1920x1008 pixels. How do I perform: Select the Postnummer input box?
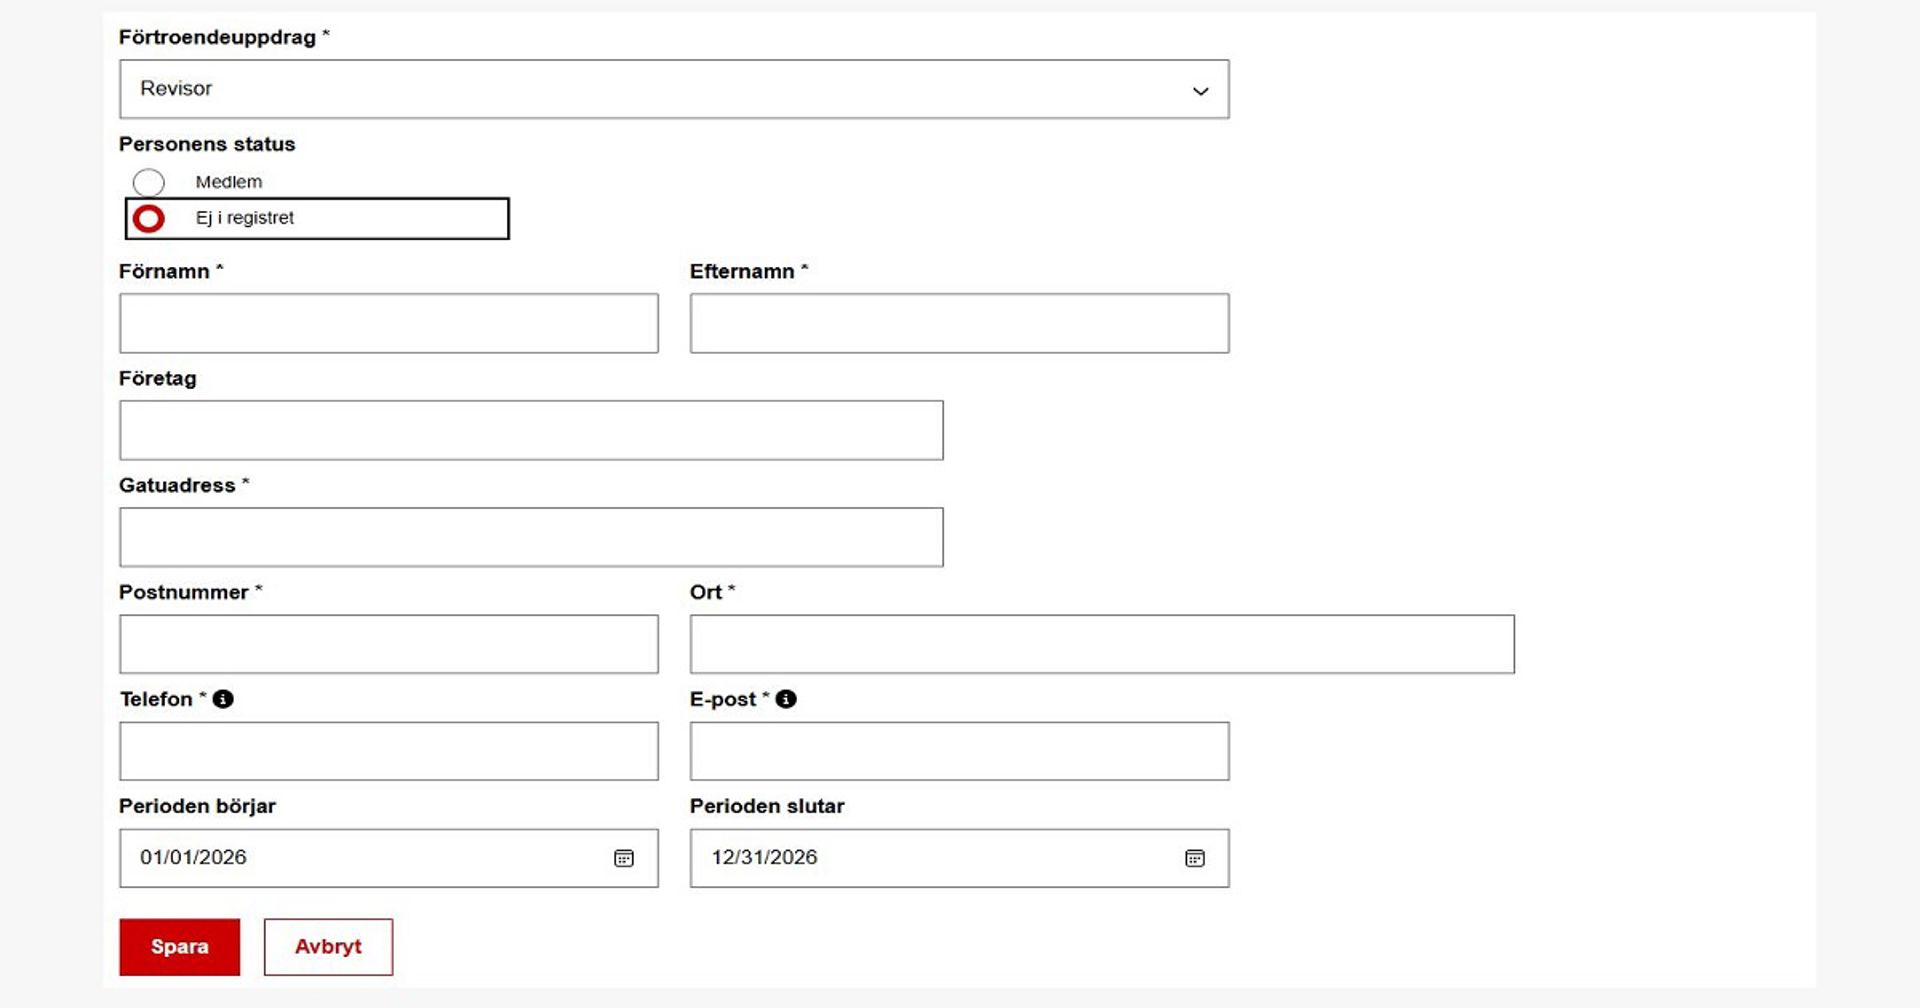(x=388, y=644)
